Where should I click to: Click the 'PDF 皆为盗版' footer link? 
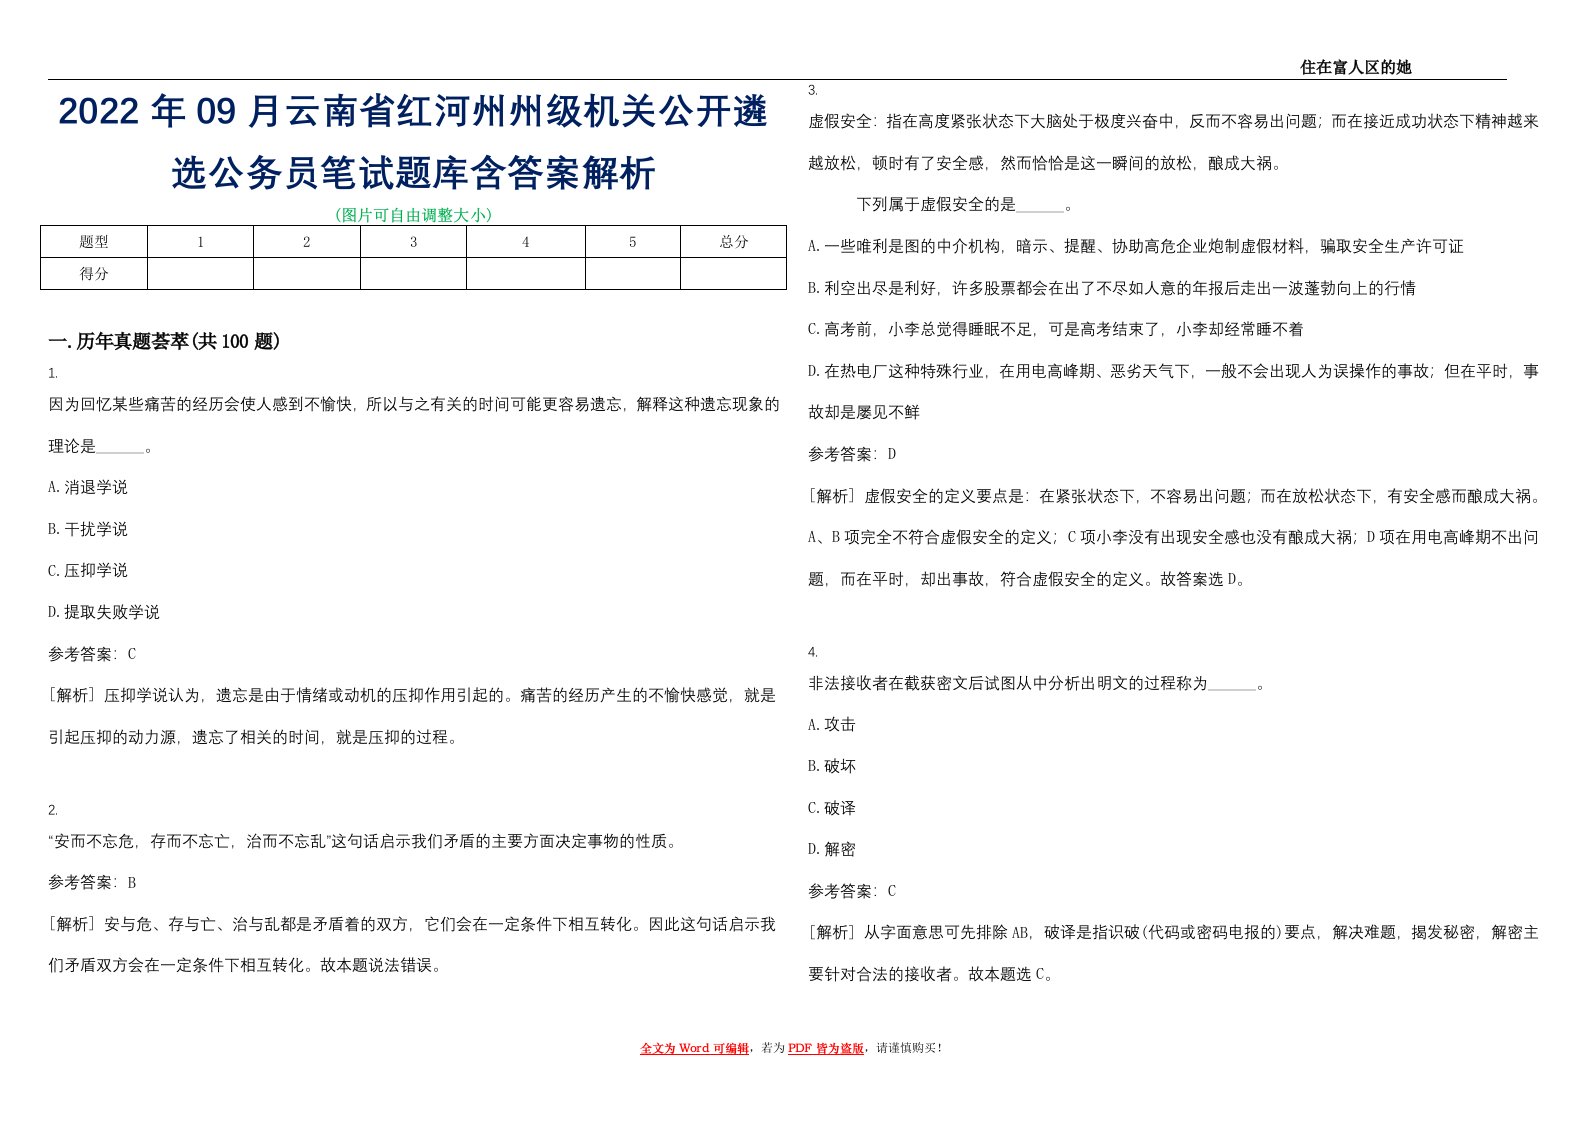click(x=826, y=1048)
